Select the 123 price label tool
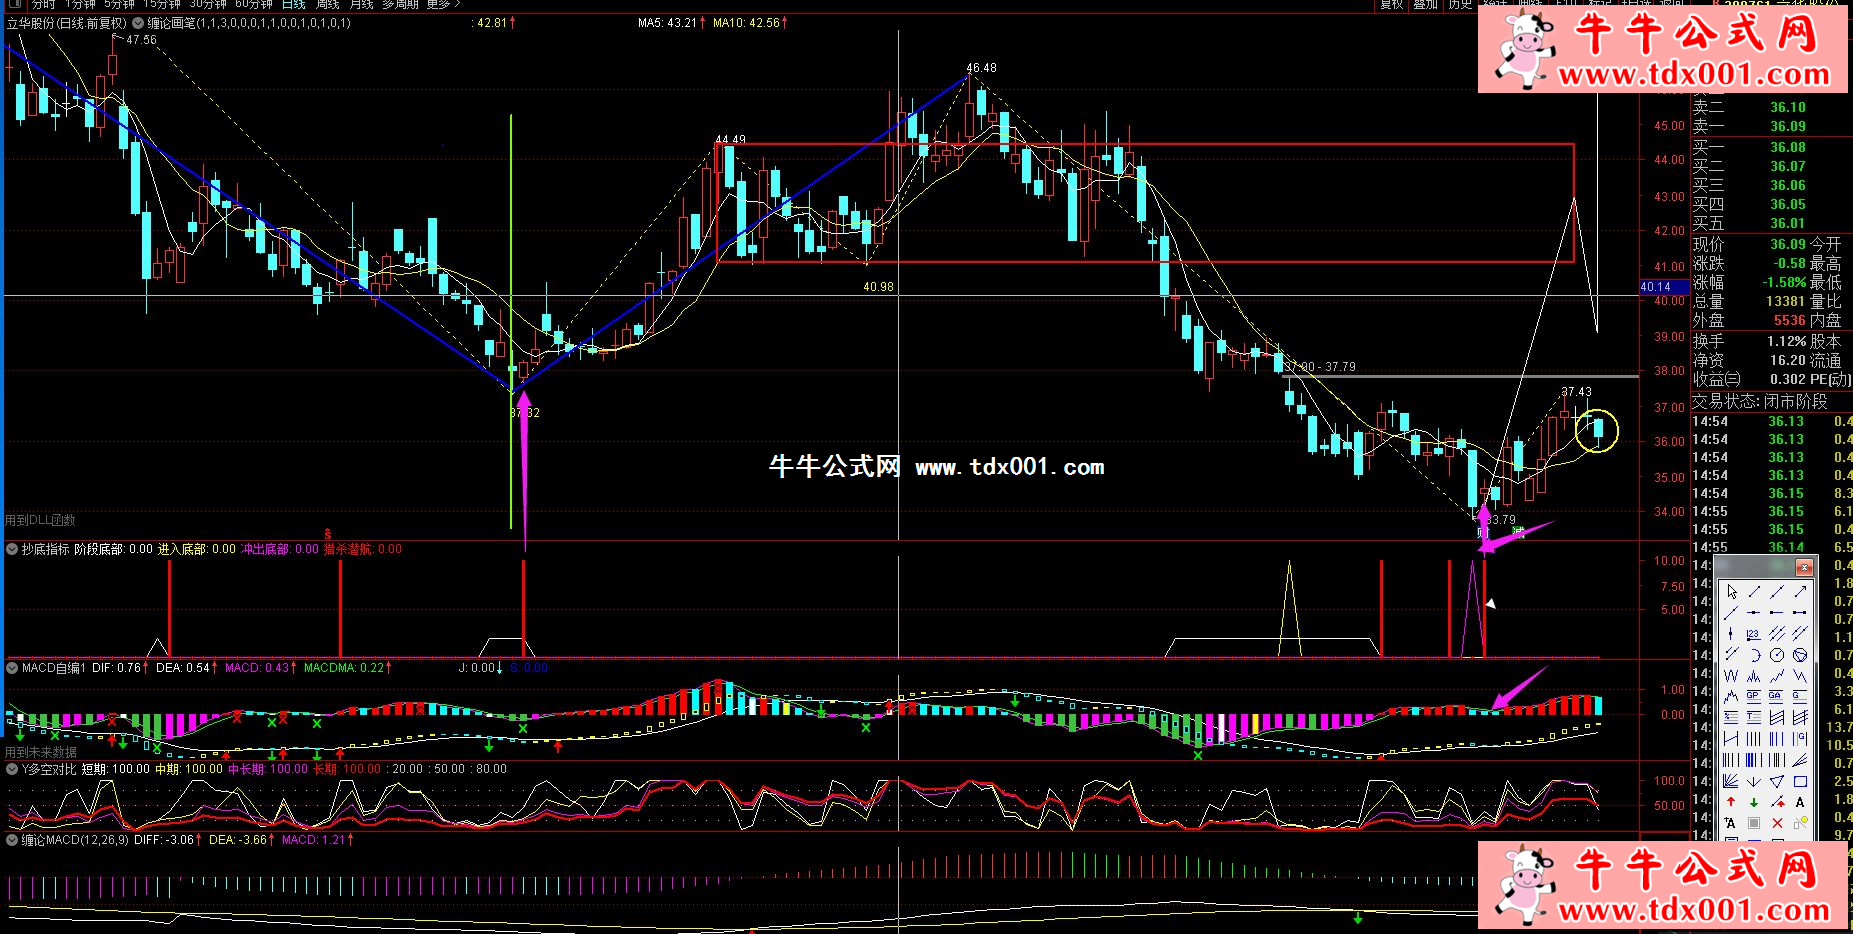The height and width of the screenshot is (934, 1853). (1754, 634)
